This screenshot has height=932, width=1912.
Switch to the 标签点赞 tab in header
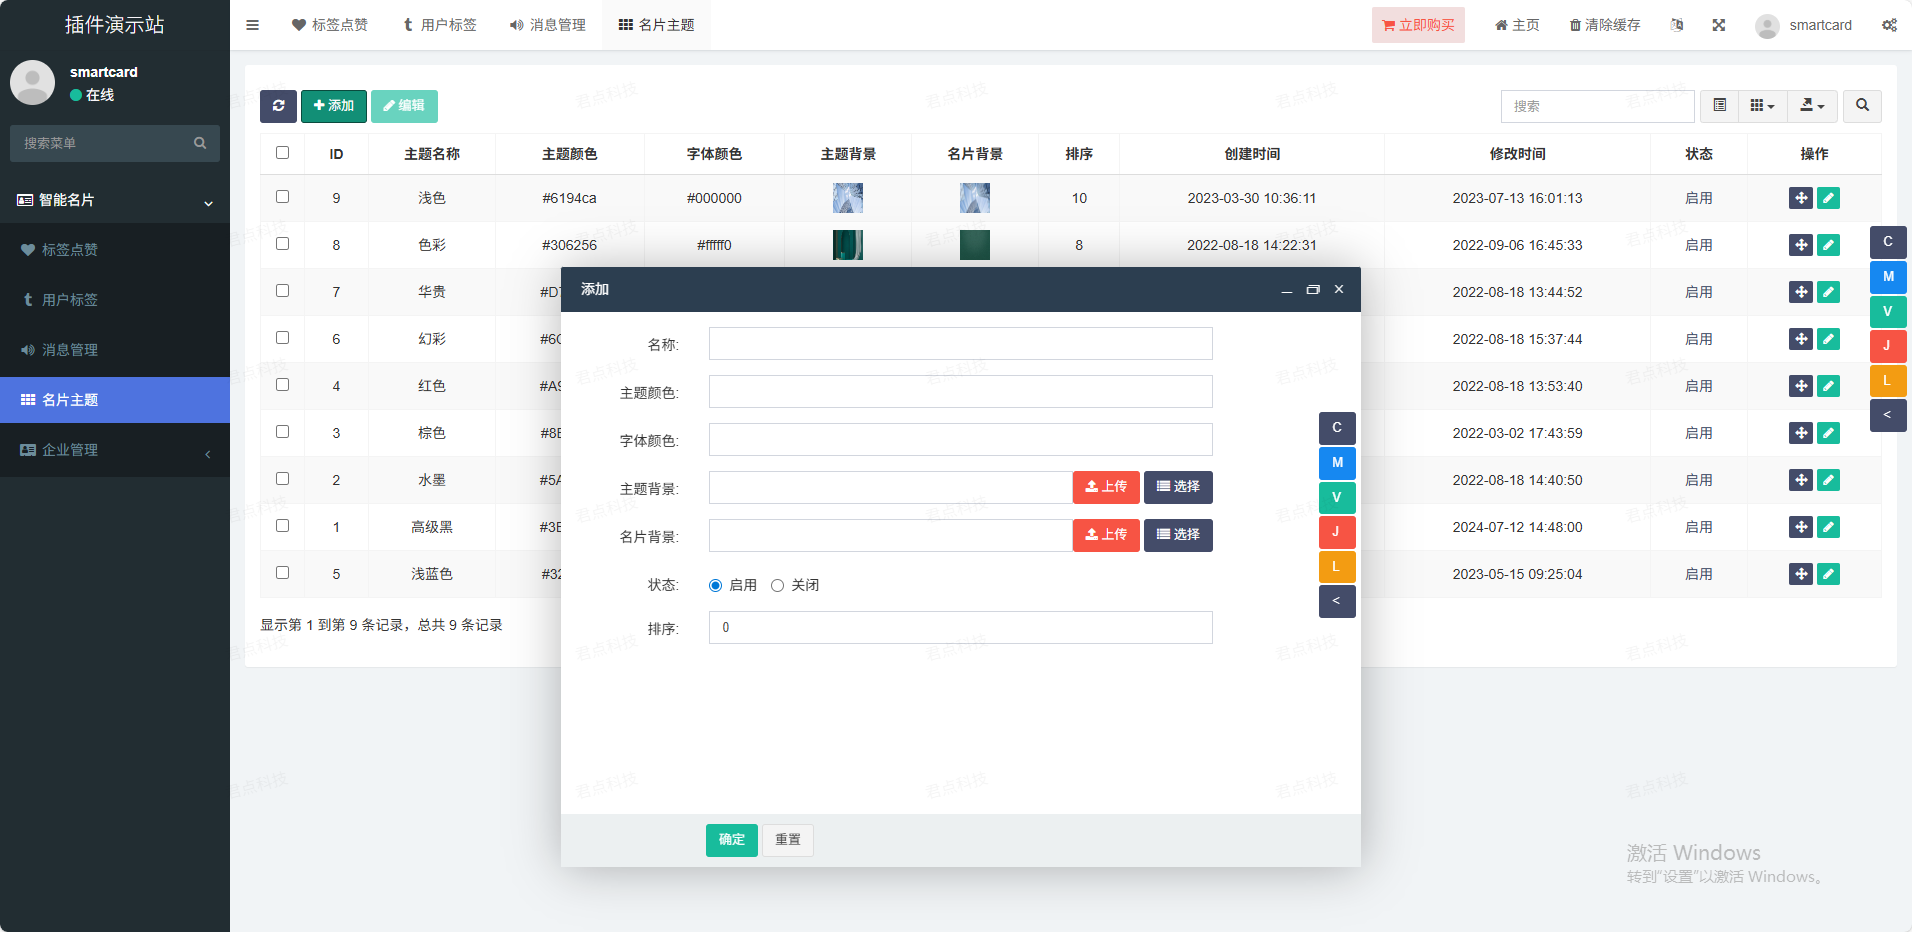point(330,25)
